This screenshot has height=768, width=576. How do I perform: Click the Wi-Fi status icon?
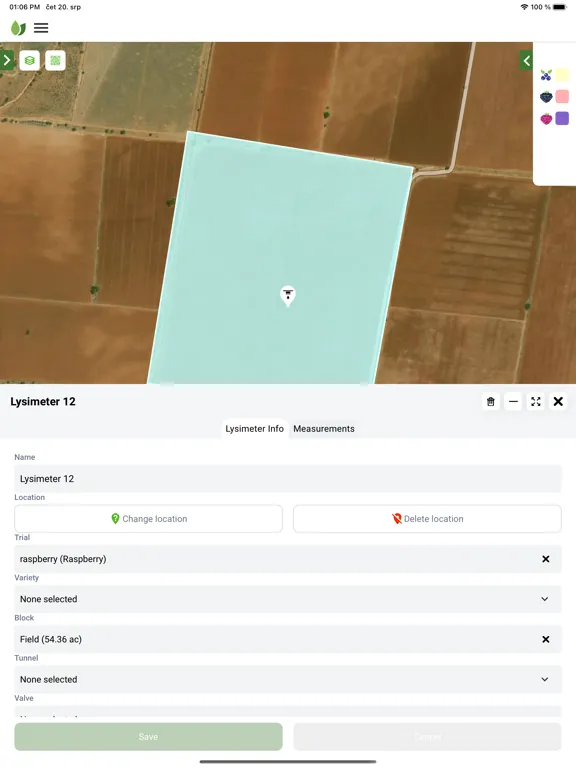click(524, 7)
